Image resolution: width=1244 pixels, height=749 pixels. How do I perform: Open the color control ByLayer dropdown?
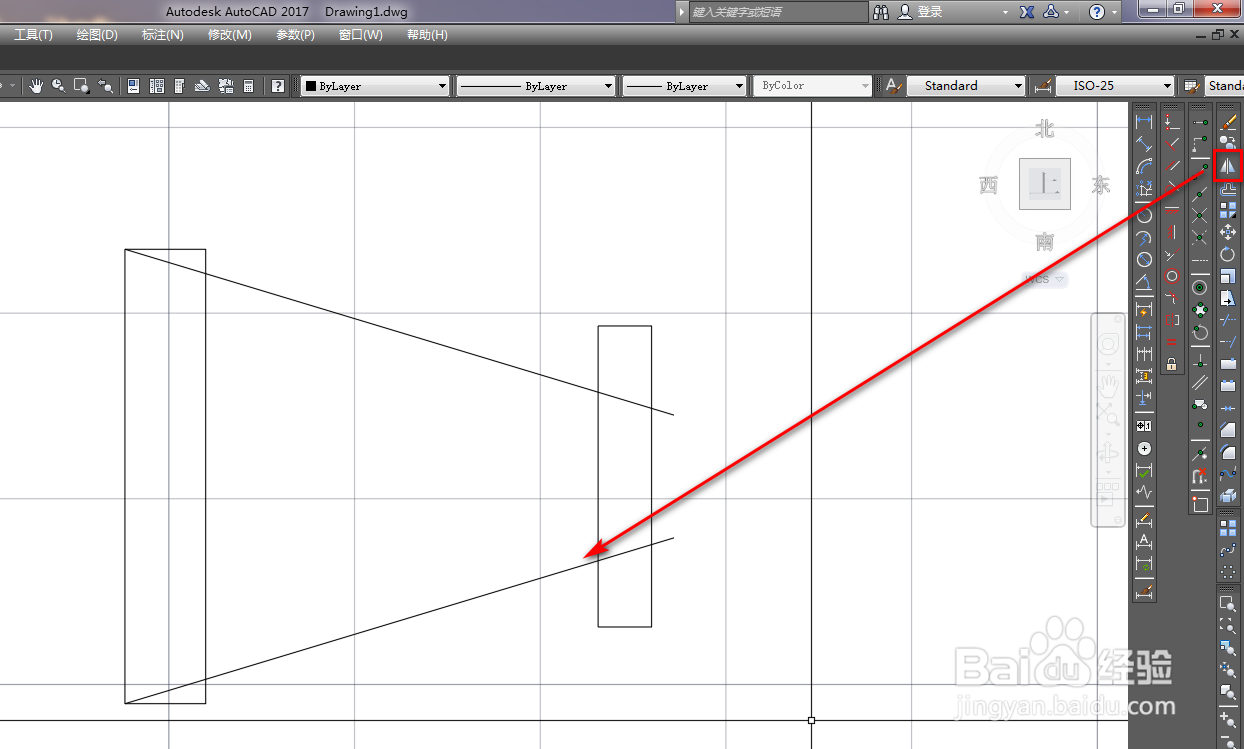tap(375, 86)
